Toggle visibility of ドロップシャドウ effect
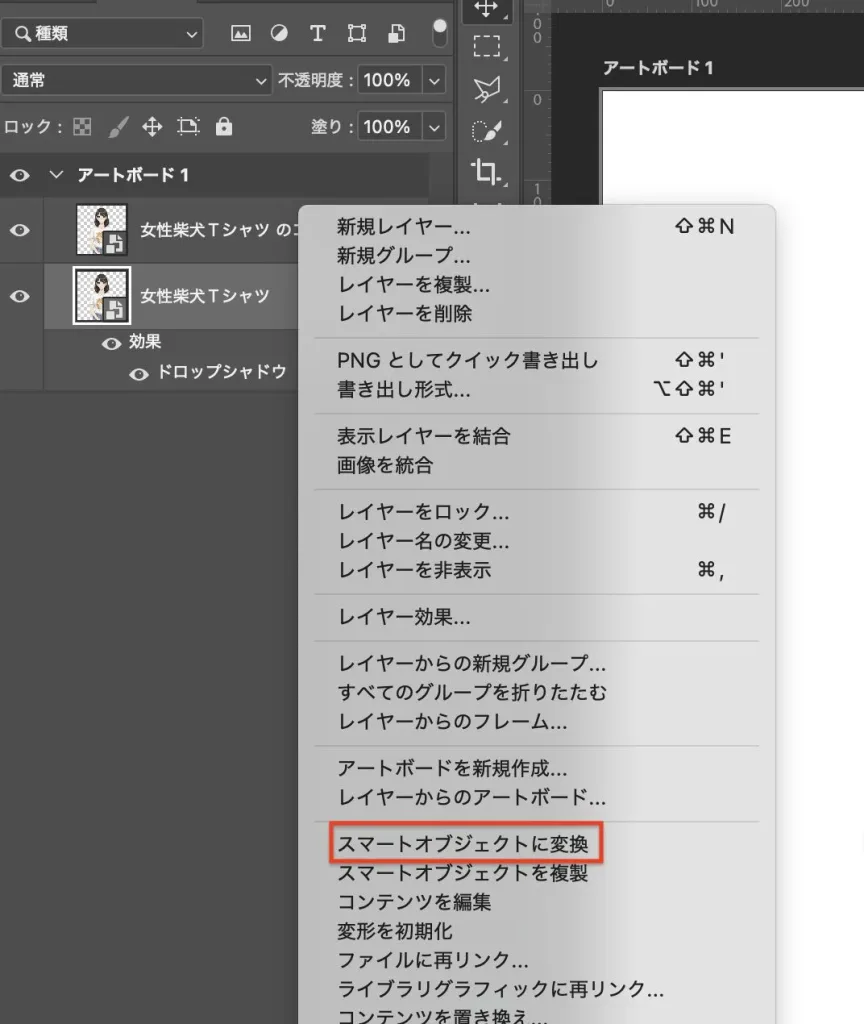The height and width of the screenshot is (1024, 864). click(139, 373)
